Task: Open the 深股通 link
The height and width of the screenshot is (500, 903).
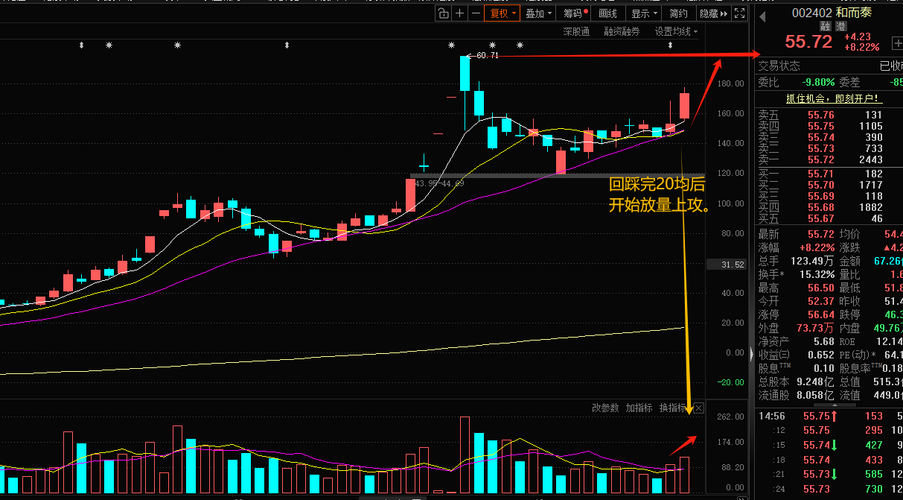Action: [x=576, y=32]
